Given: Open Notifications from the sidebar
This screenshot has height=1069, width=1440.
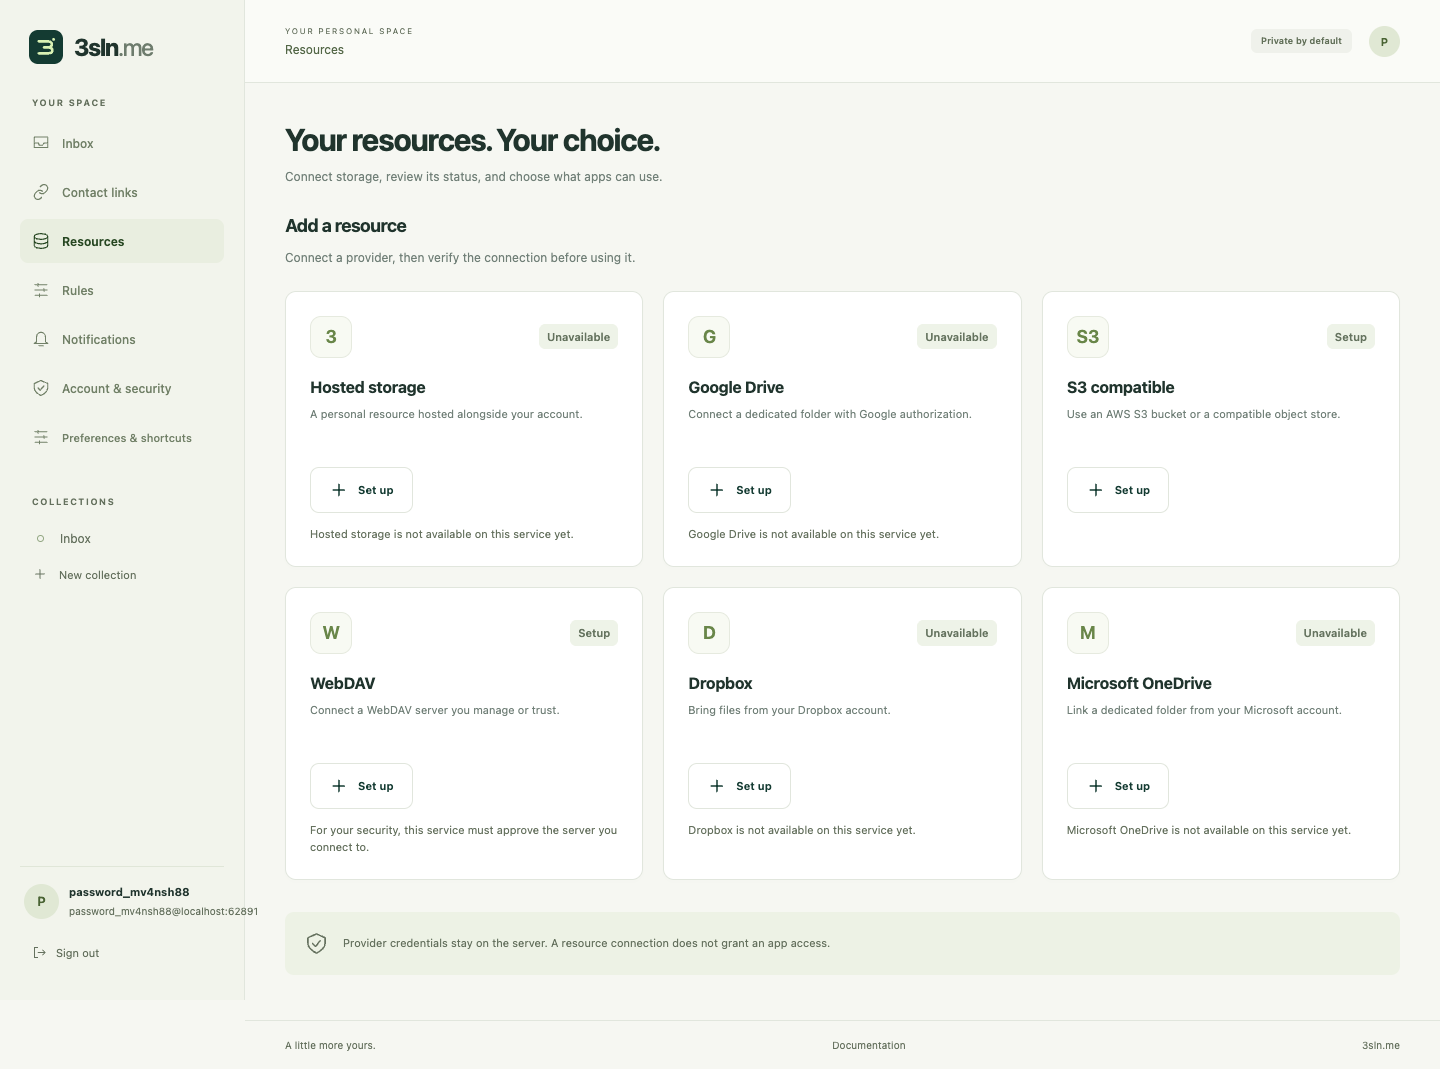Looking at the screenshot, I should (122, 339).
